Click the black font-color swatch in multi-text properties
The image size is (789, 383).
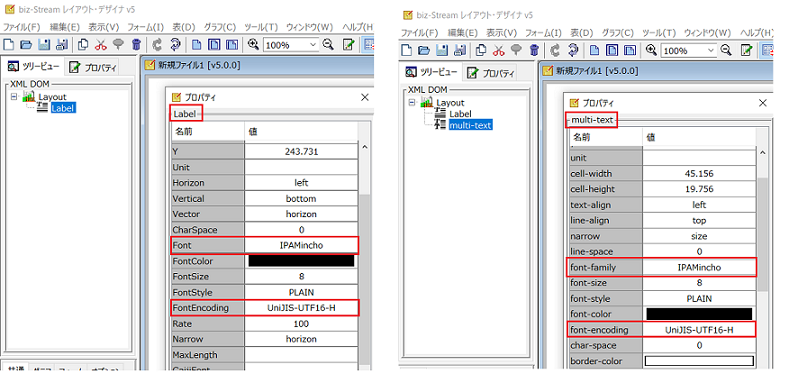coord(699,314)
